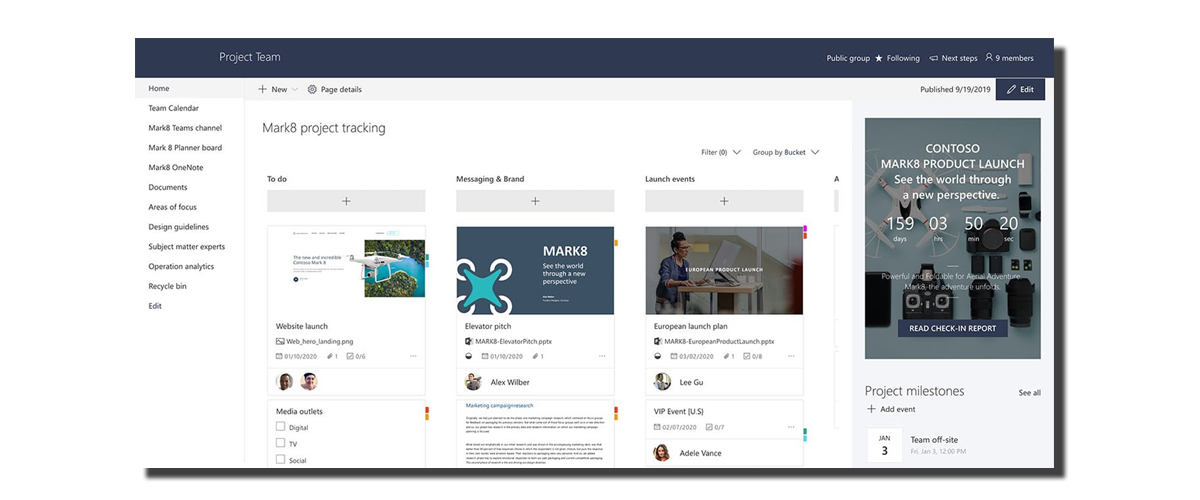Open the 9 members person icon
The image size is (1200, 500).
[989, 58]
